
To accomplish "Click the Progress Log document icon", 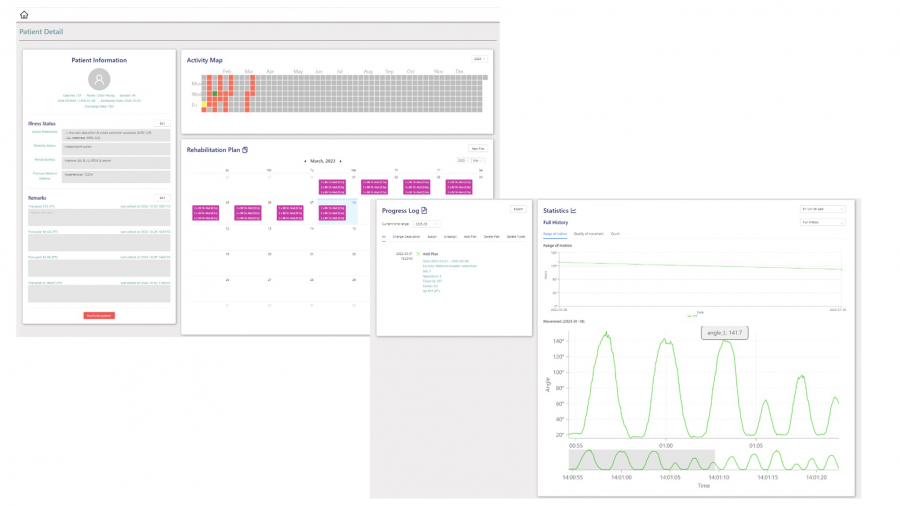I will 424,211.
